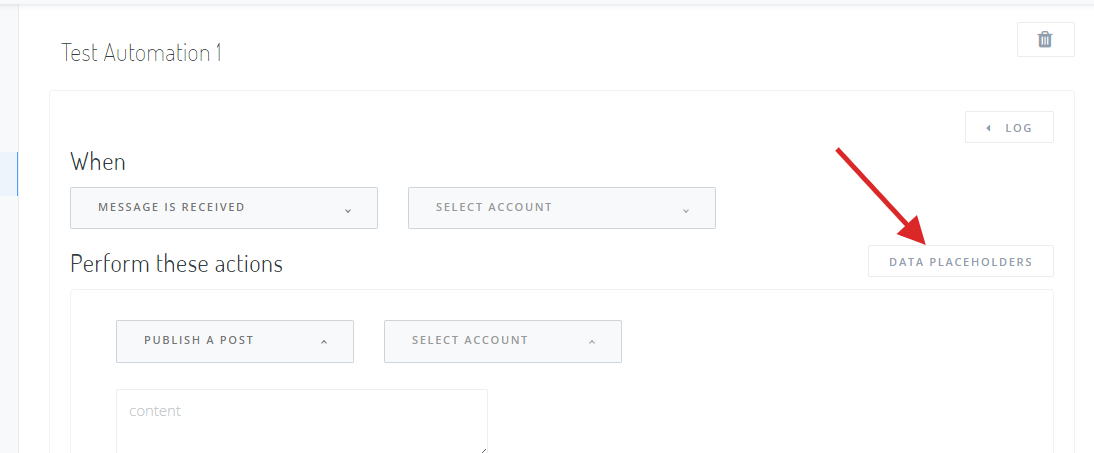Click the up-chevron icon in Publish A Post box
The height and width of the screenshot is (453, 1094).
point(323,342)
